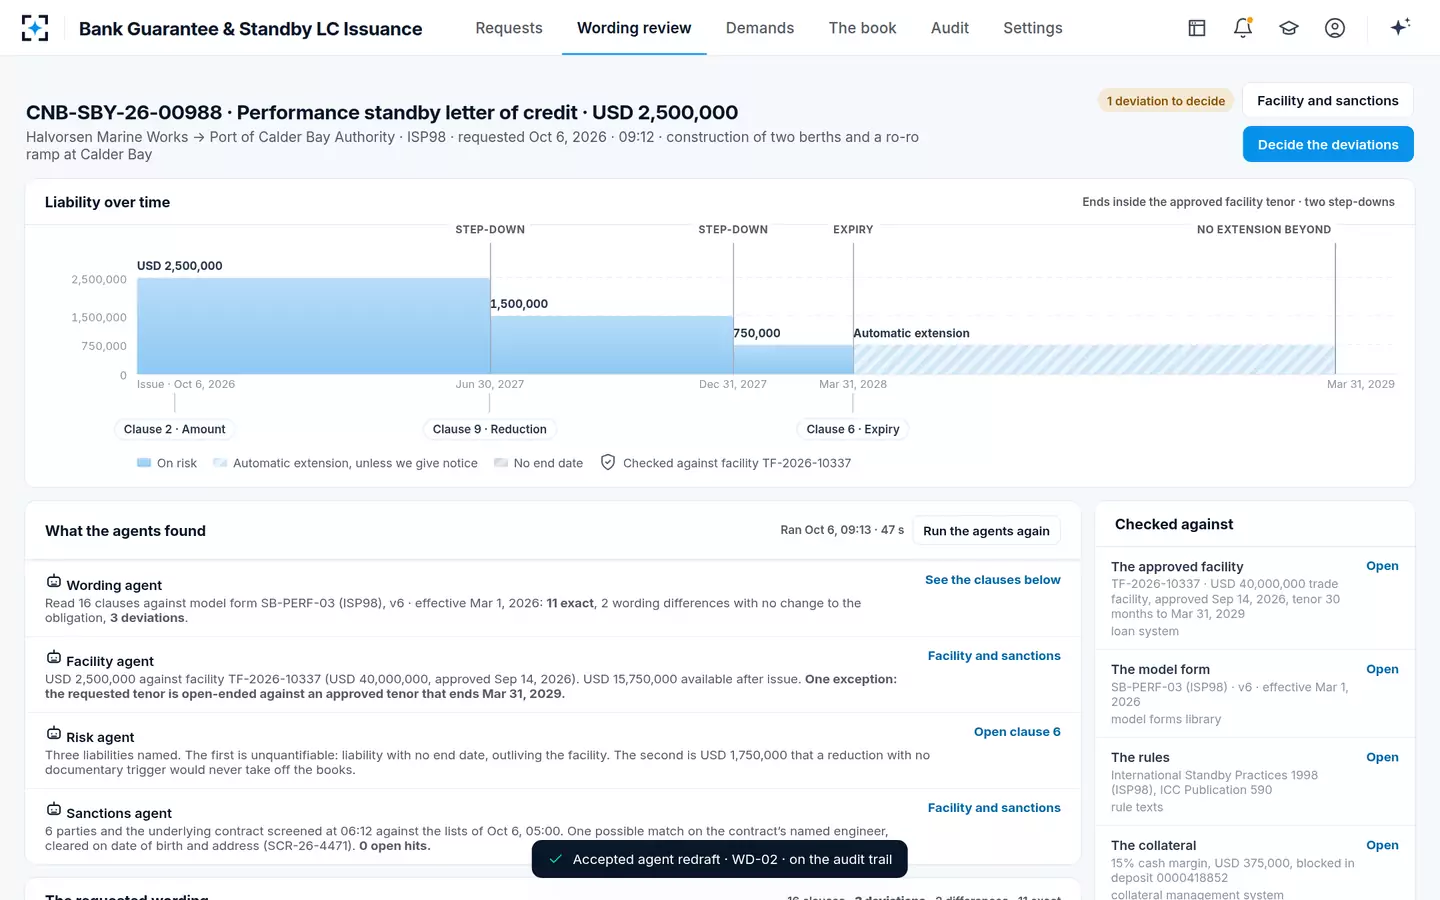Screen dimensions: 1440x900
Task: Click the Wording agent robot icon
Action: (x=54, y=581)
